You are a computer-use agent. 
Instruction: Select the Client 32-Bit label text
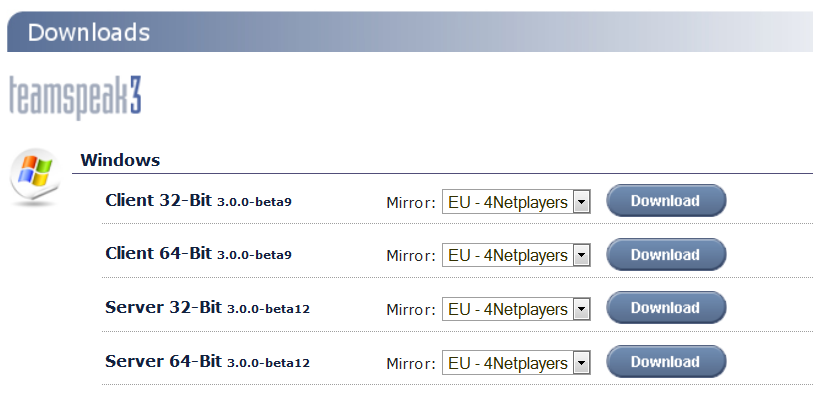tap(159, 200)
